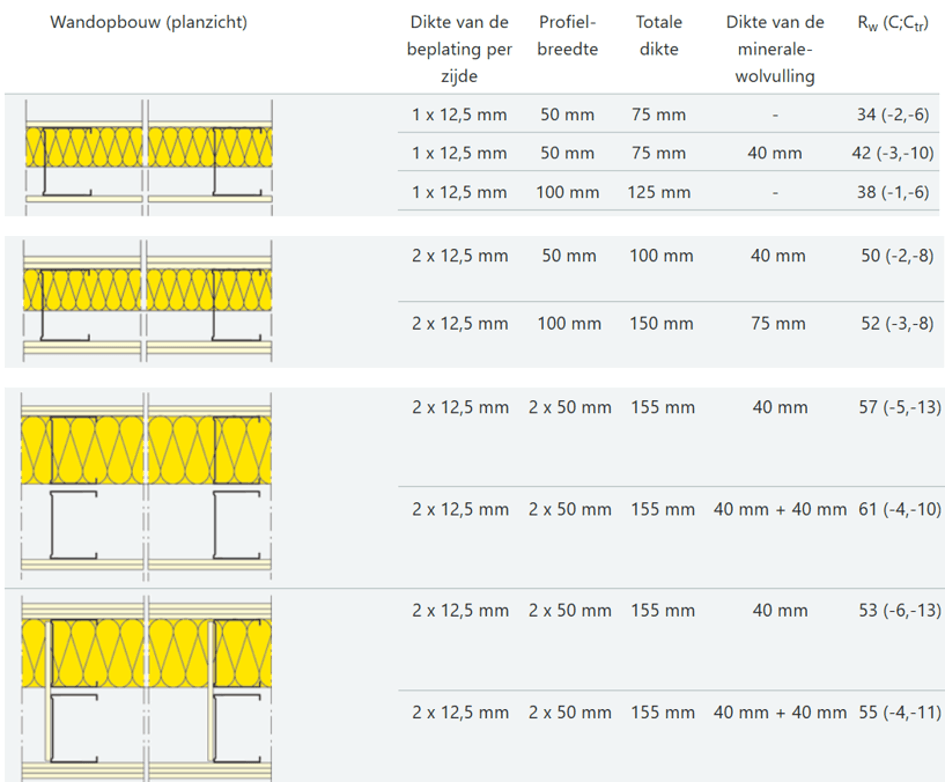The image size is (945, 782).
Task: Click profile width '50 mm' in the 42 (-3,-10) row
Action: [567, 153]
